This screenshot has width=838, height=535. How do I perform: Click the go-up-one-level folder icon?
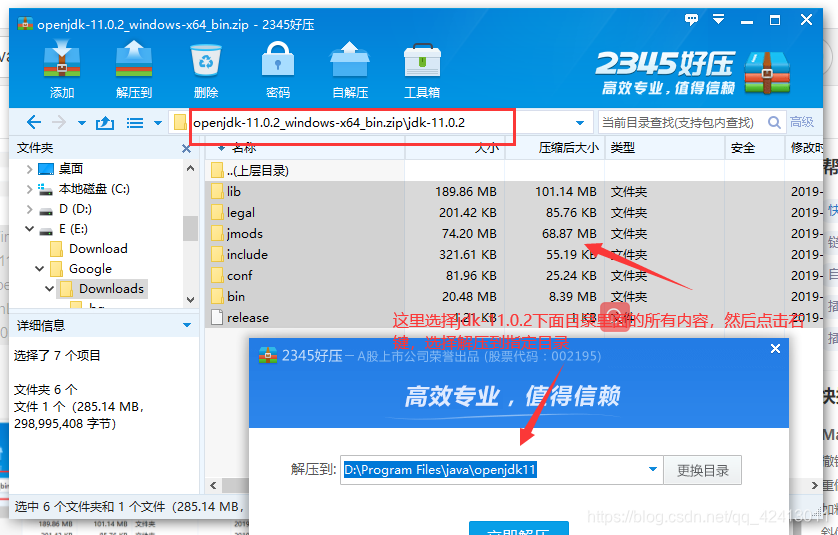[105, 123]
